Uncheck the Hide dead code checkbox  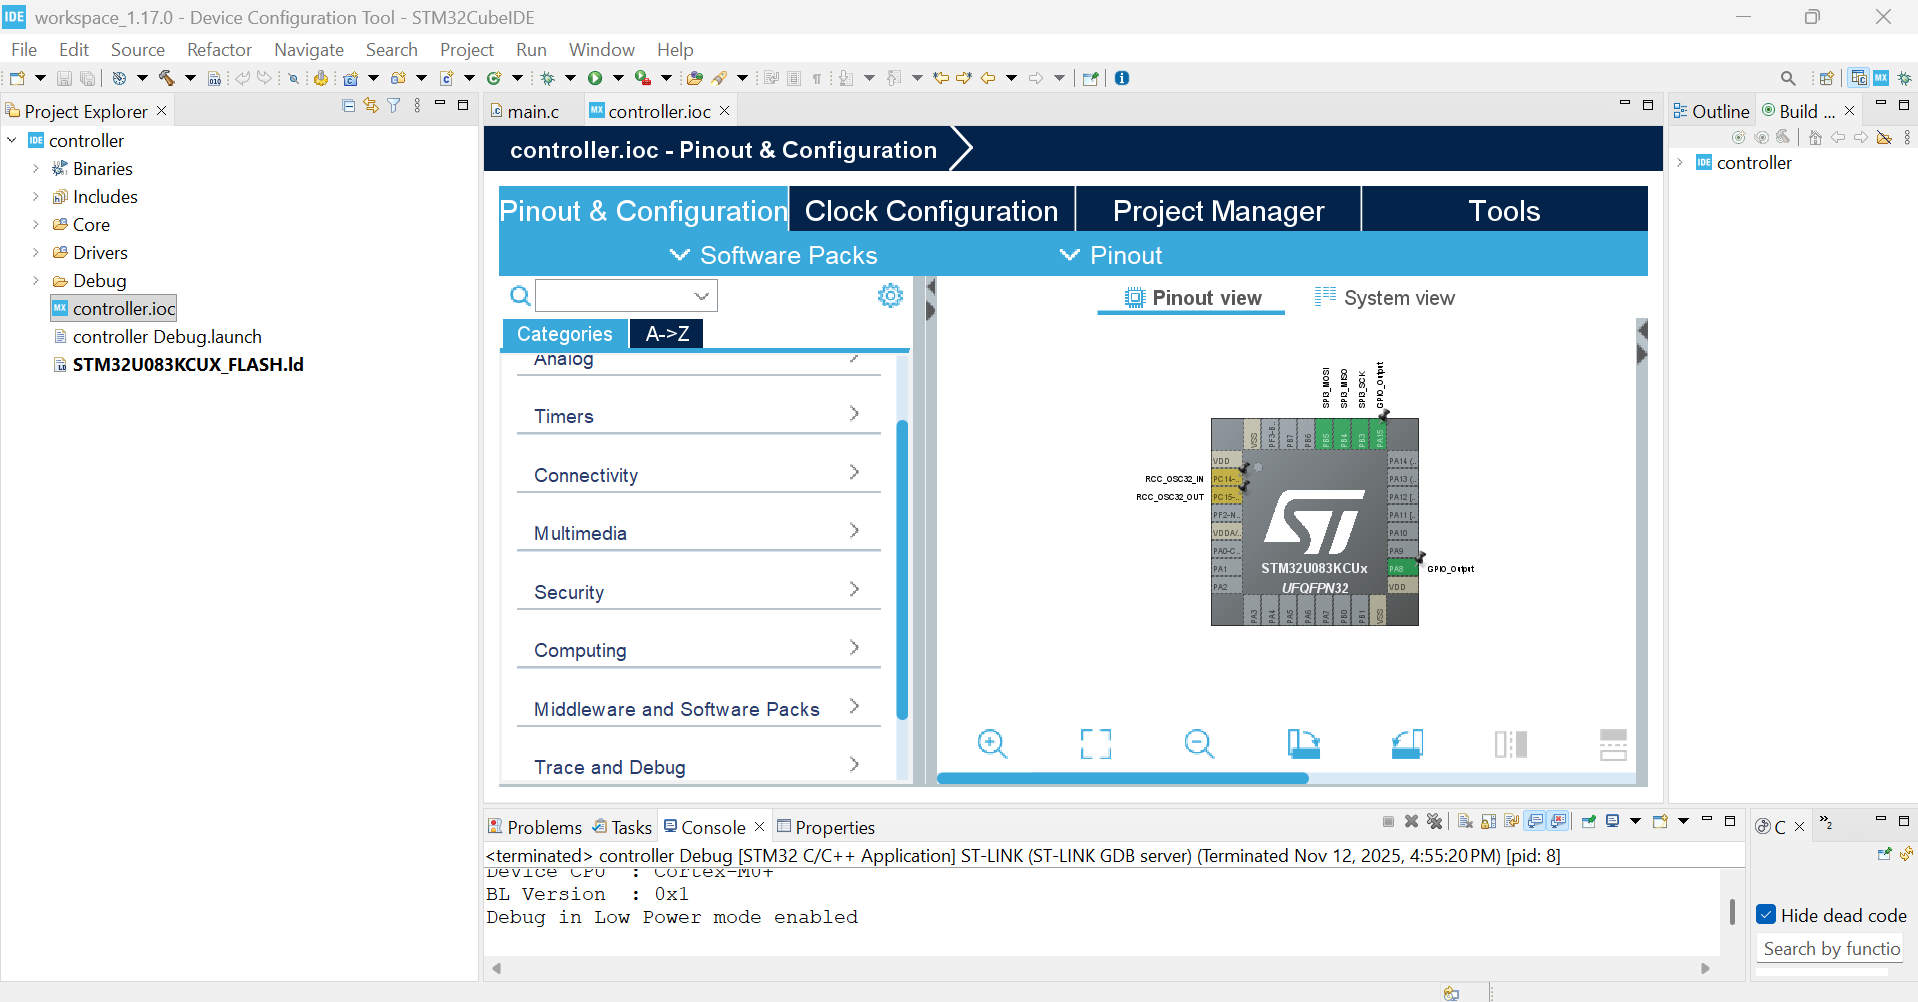tap(1766, 915)
